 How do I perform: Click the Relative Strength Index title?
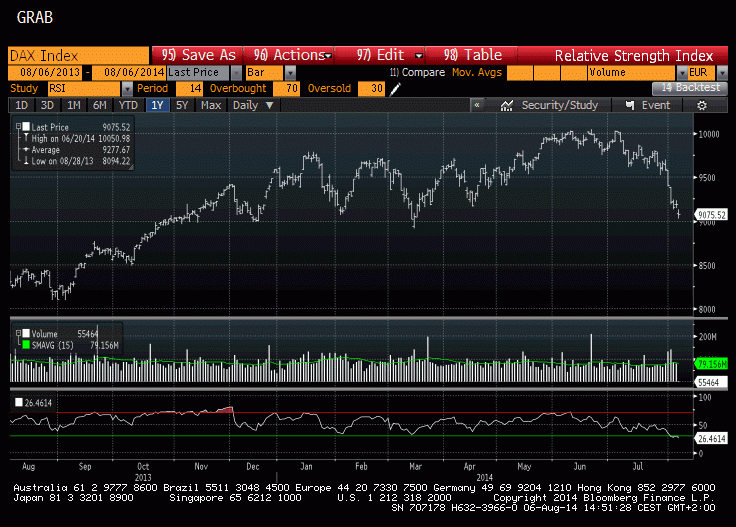pos(634,56)
